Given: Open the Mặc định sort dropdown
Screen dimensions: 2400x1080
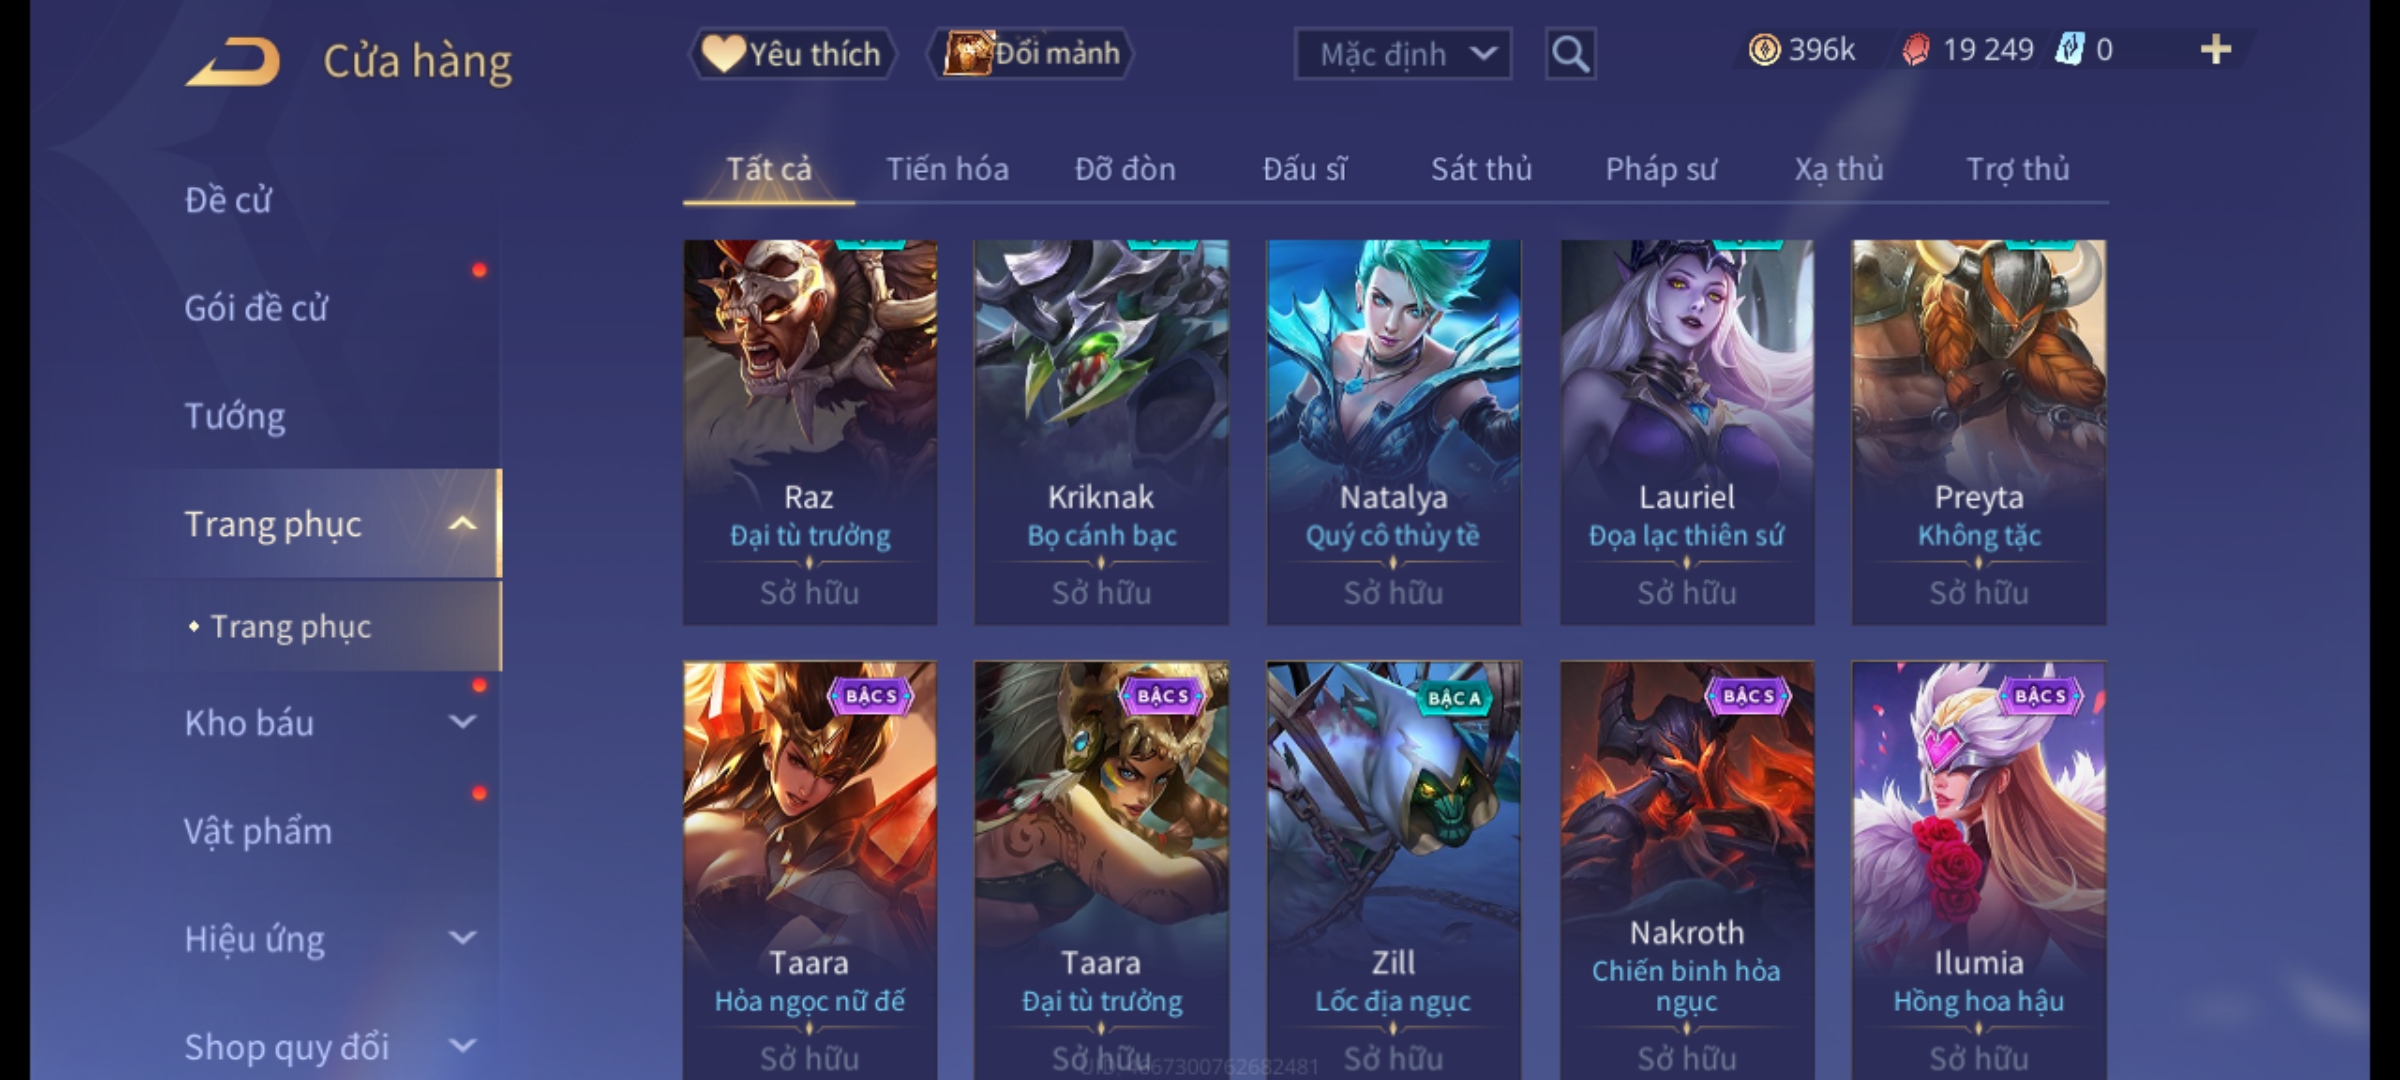Looking at the screenshot, I should (x=1402, y=54).
